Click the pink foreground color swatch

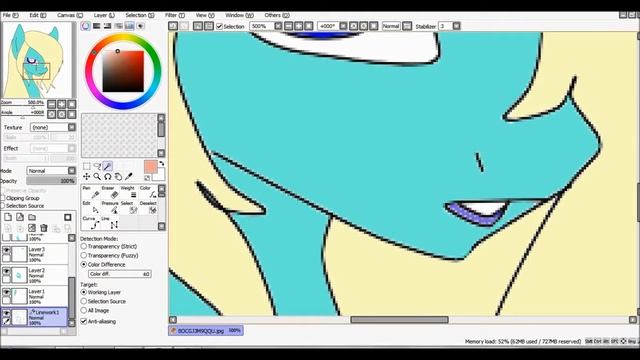(151, 167)
